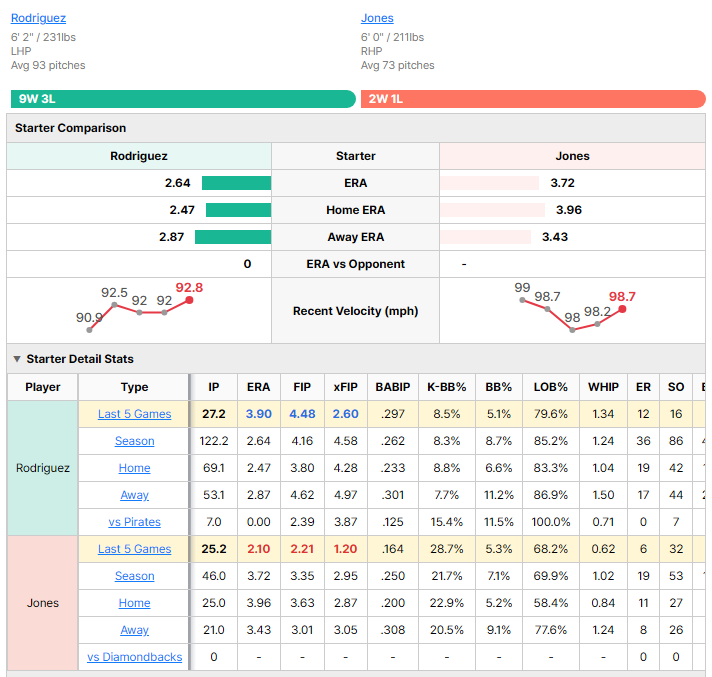This screenshot has height=677, width=712.
Task: Click Jones's pink Home ERA bar
Action: click(x=492, y=210)
